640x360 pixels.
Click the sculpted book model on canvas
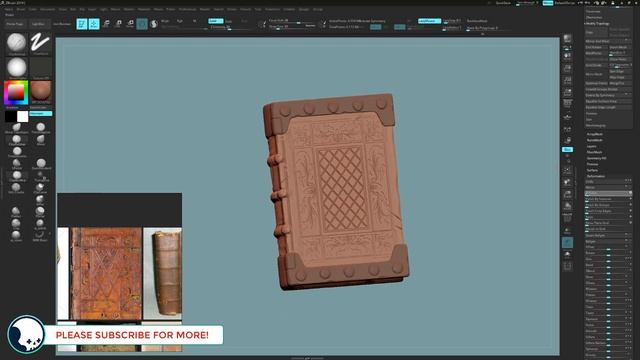tap(336, 191)
